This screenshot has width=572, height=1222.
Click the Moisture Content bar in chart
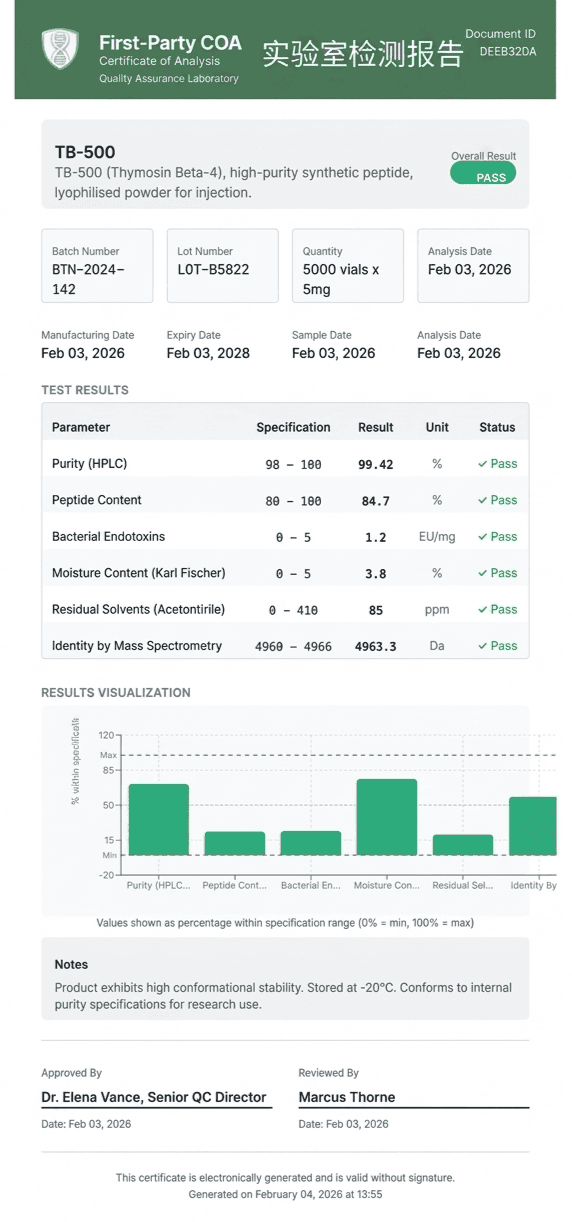point(387,817)
